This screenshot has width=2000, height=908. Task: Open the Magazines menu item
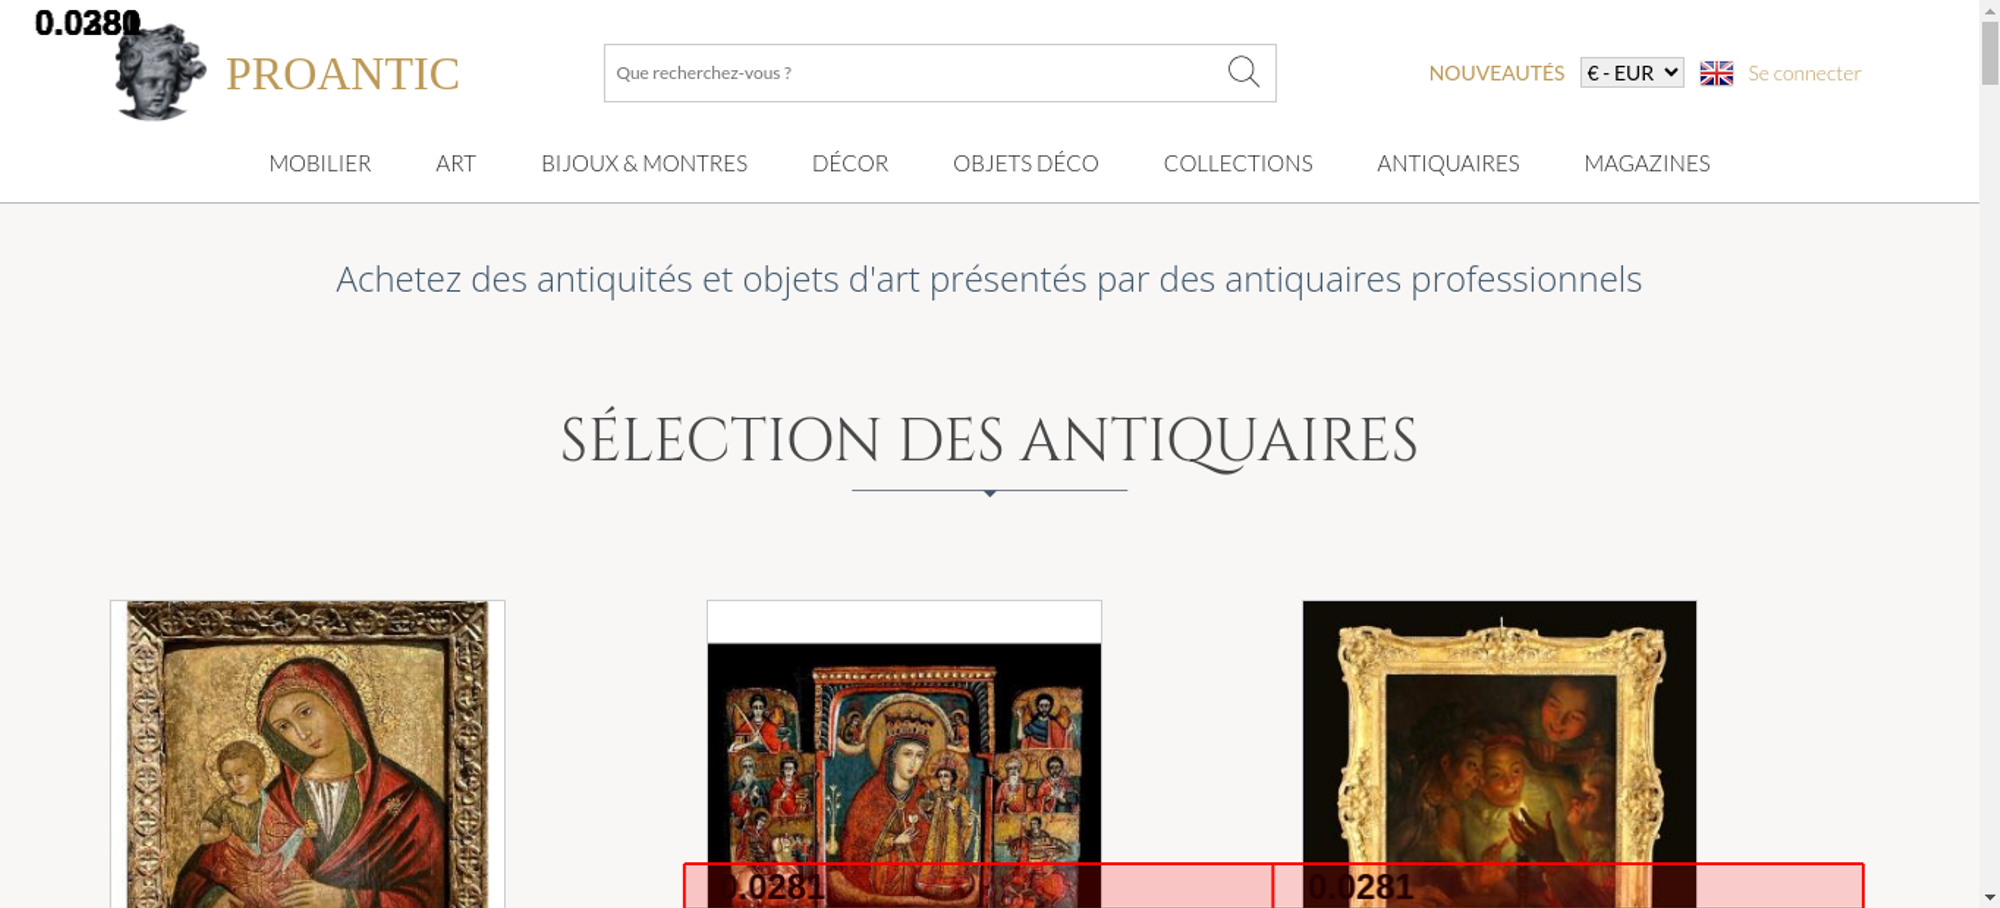[x=1646, y=163]
